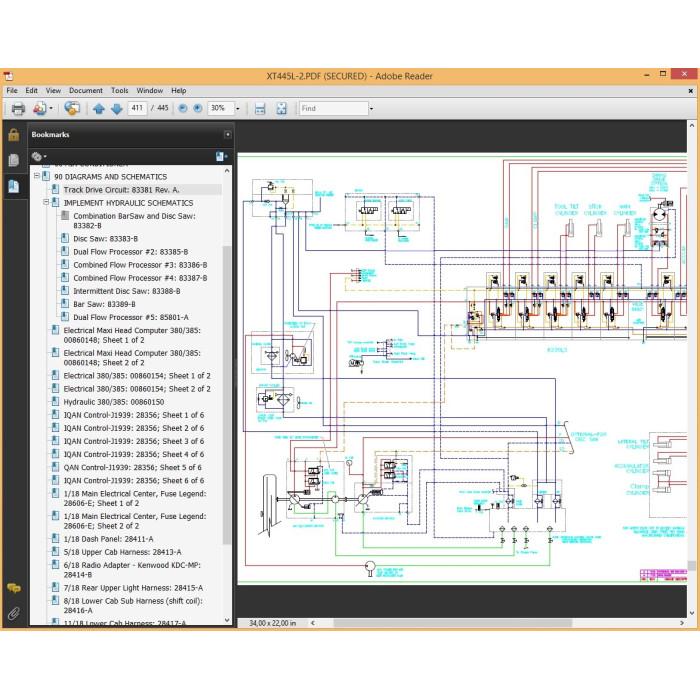
Task: Go to previous page with up arrow
Action: 99,108
